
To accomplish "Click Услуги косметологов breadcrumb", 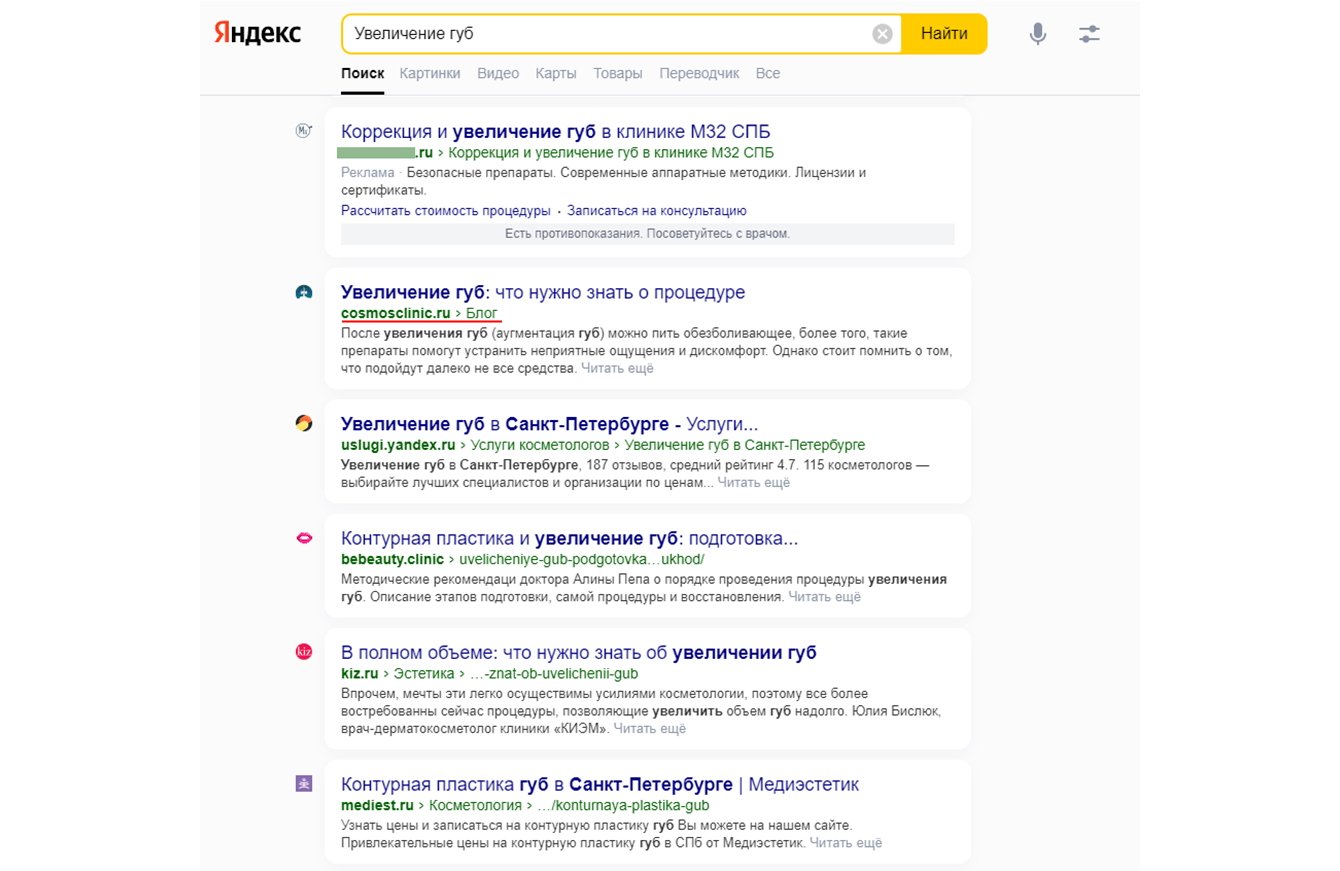I will click(540, 444).
